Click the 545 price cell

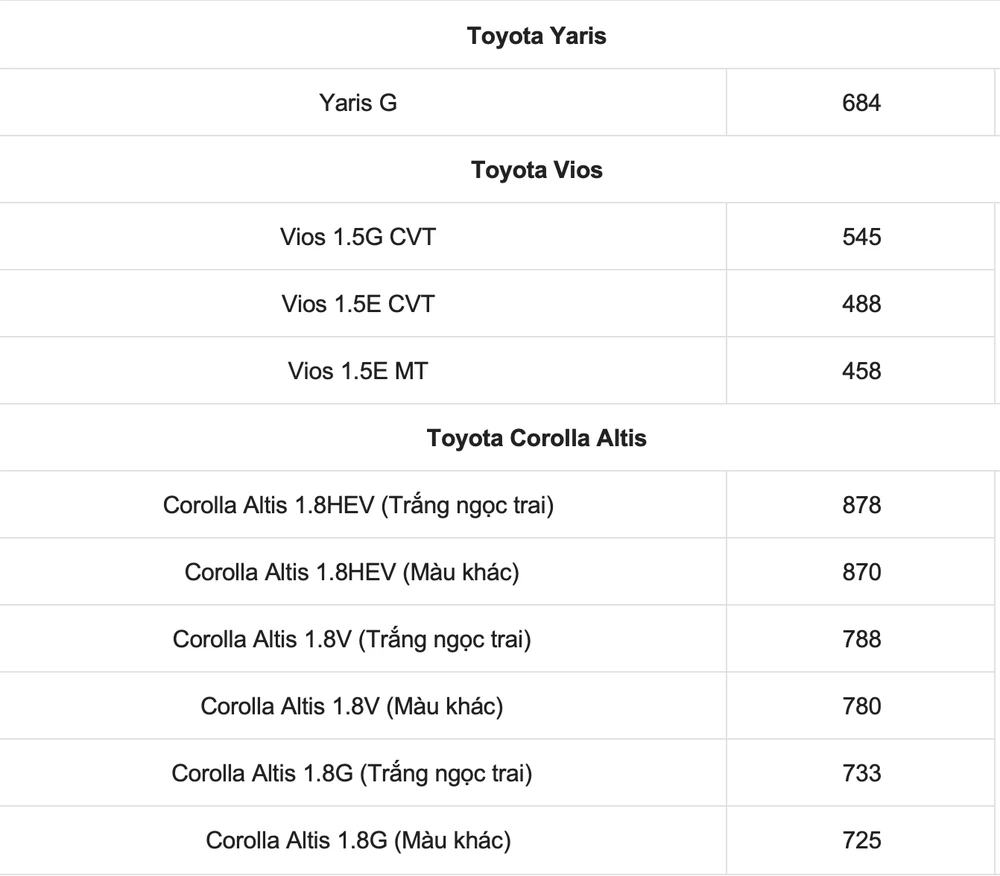861,237
